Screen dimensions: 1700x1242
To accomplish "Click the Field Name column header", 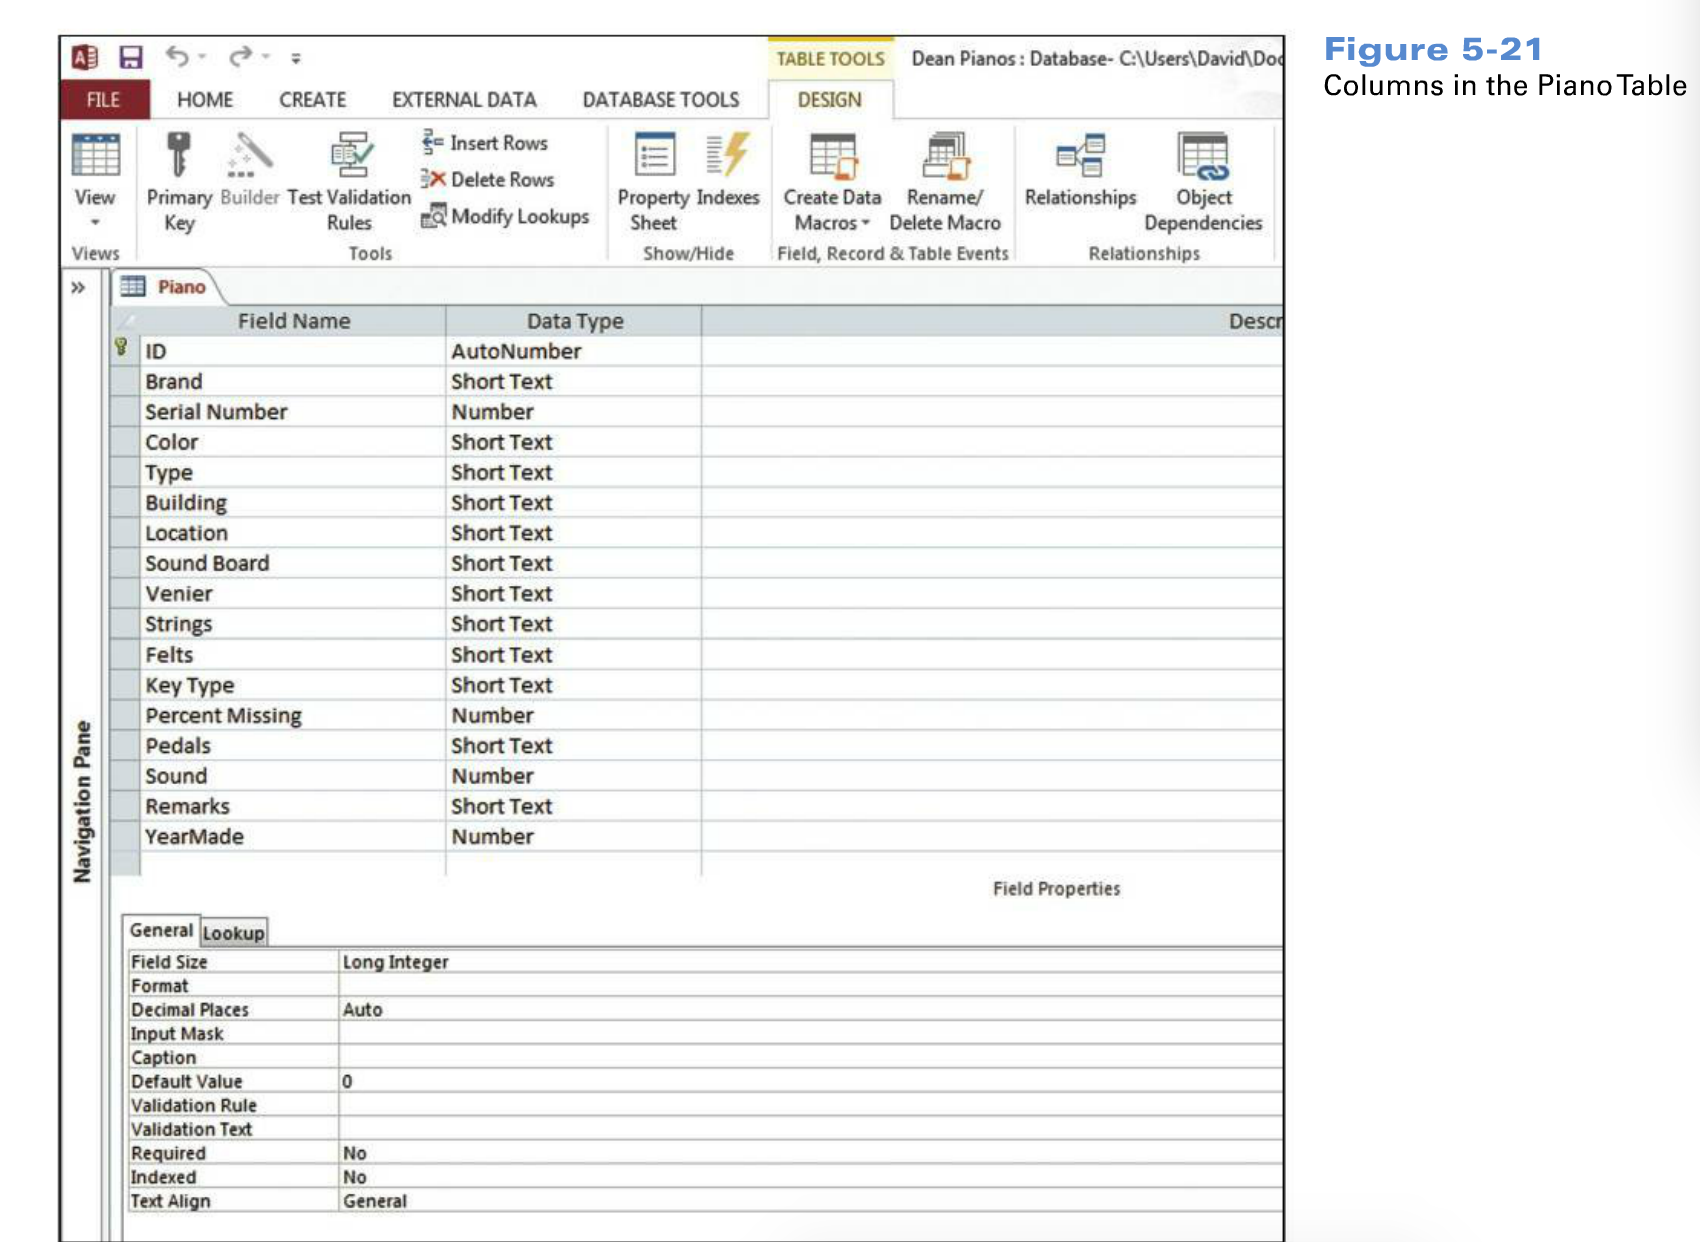I will pyautogui.click(x=293, y=321).
